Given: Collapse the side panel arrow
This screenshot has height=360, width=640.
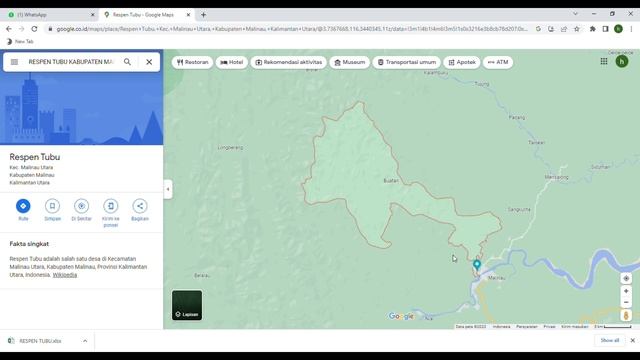Looking at the screenshot, I should (x=168, y=189).
